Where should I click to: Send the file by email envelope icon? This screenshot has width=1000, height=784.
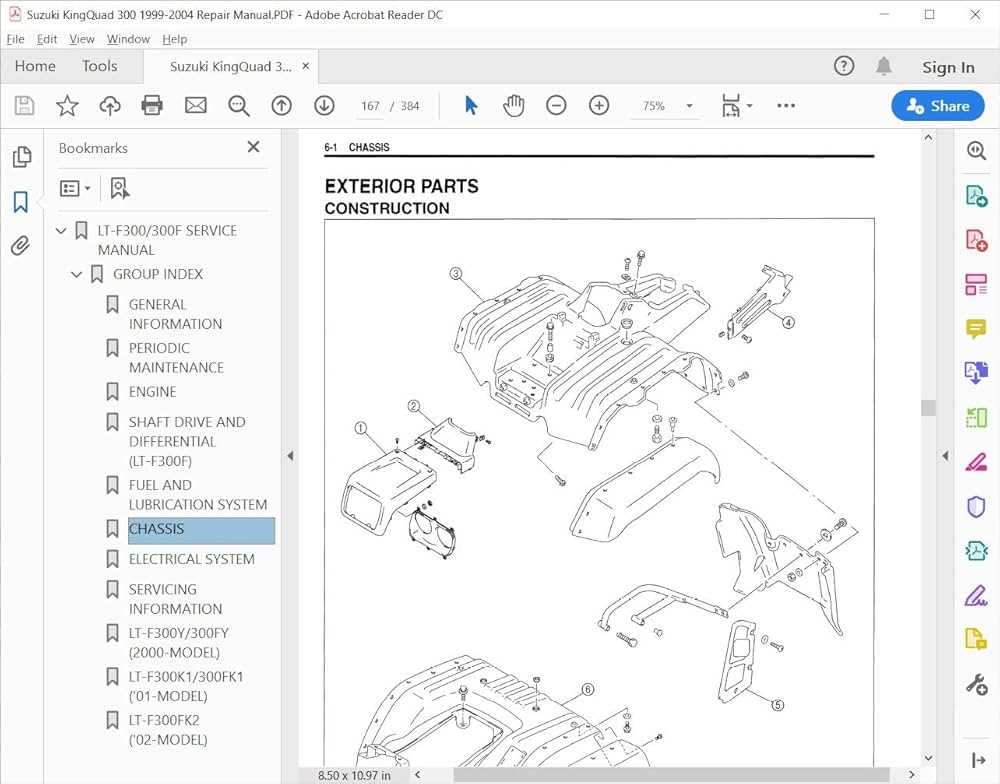pyautogui.click(x=195, y=105)
